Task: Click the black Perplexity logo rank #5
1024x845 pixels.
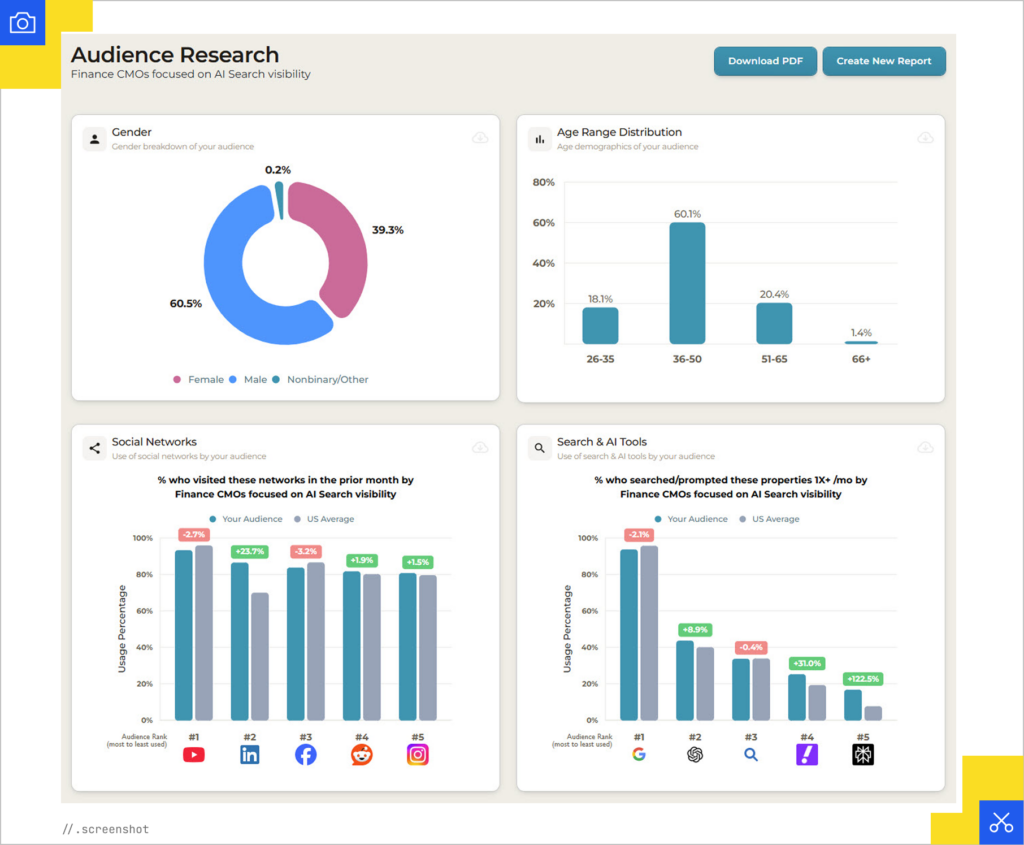Action: coord(863,755)
